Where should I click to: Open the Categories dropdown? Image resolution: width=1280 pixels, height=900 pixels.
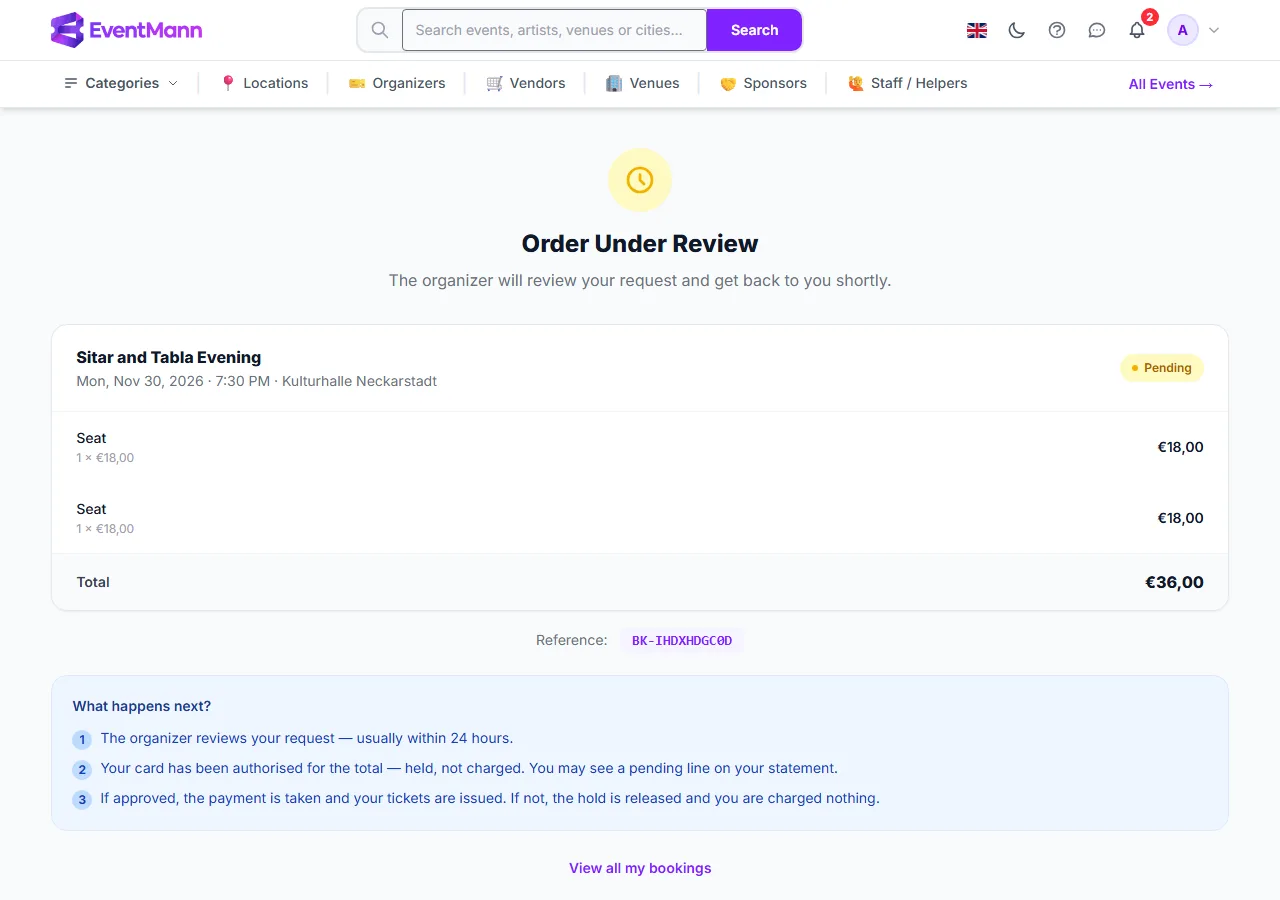pyautogui.click(x=121, y=83)
